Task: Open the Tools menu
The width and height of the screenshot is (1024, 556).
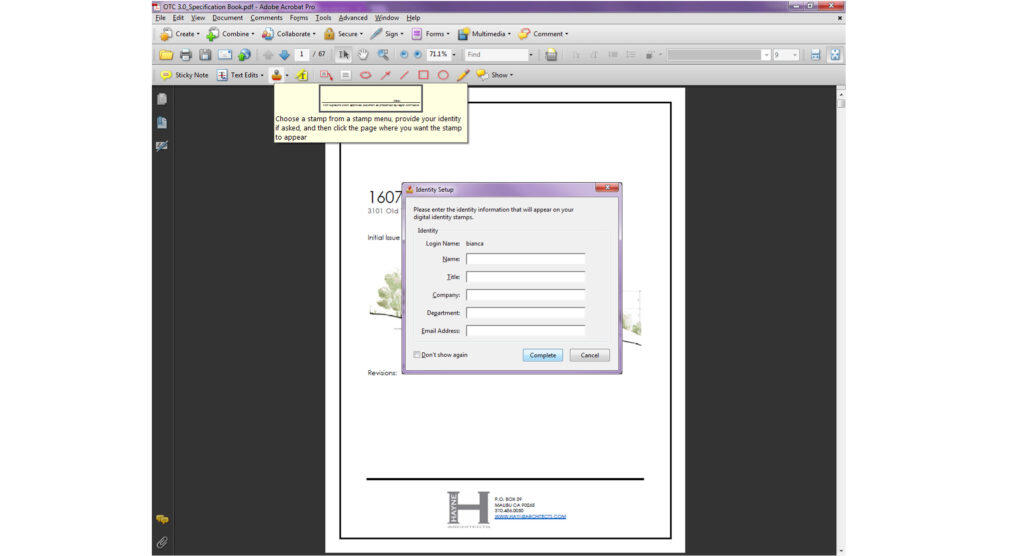Action: pos(323,18)
